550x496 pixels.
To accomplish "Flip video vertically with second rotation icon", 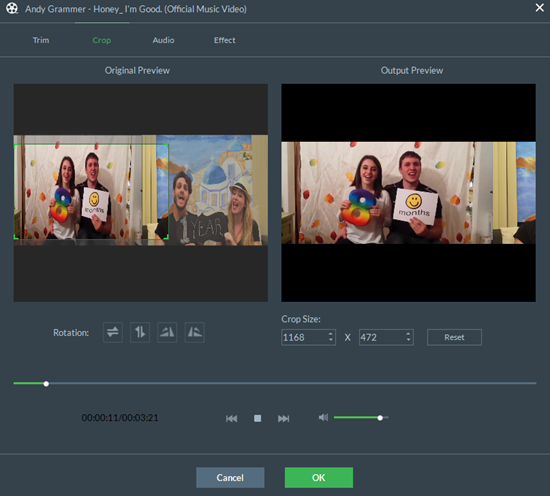I will click(140, 332).
